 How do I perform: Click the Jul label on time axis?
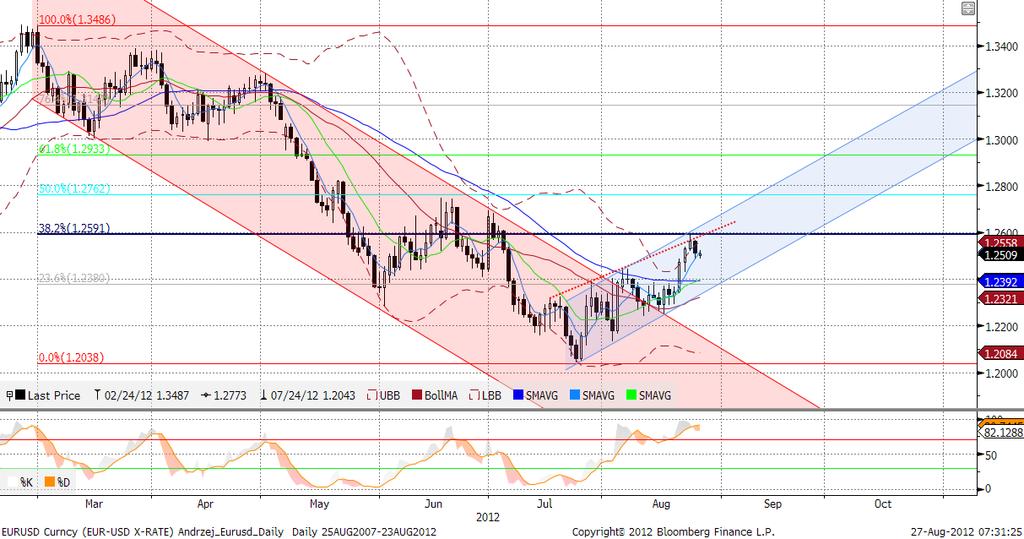click(544, 504)
